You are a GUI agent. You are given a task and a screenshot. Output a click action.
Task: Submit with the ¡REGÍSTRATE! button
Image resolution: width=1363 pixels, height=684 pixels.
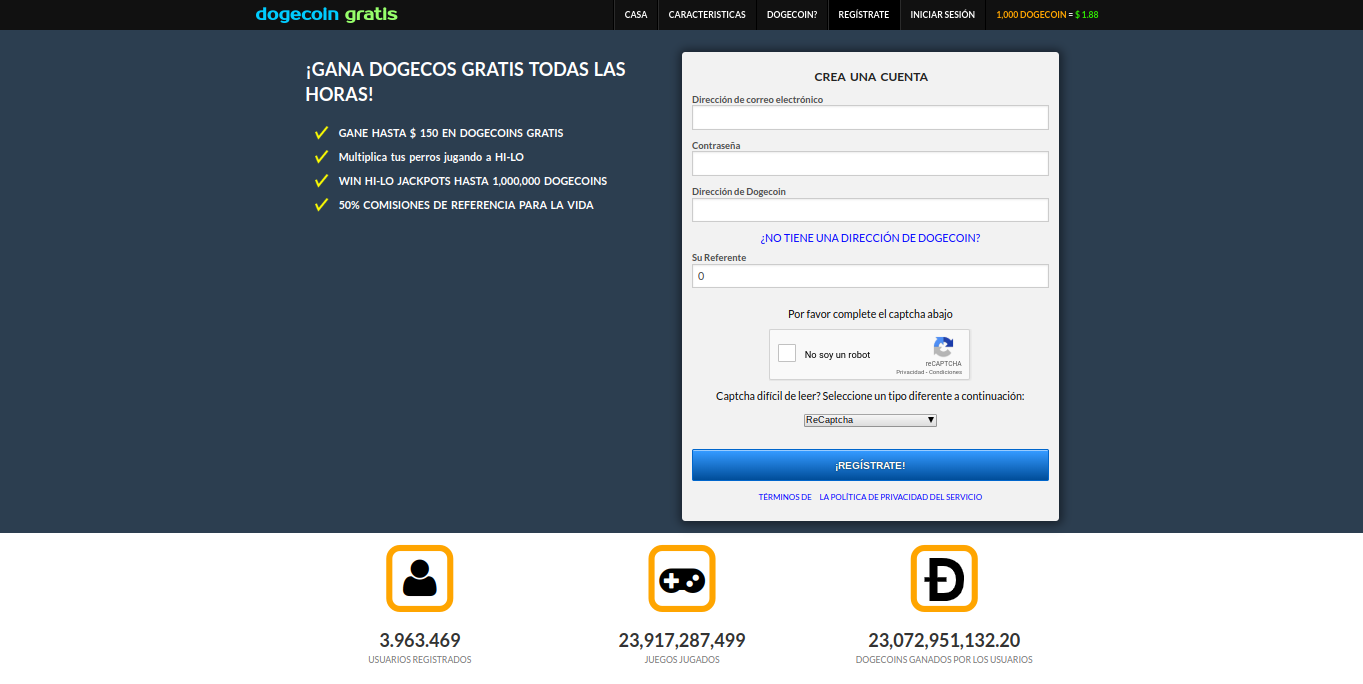[x=870, y=465]
